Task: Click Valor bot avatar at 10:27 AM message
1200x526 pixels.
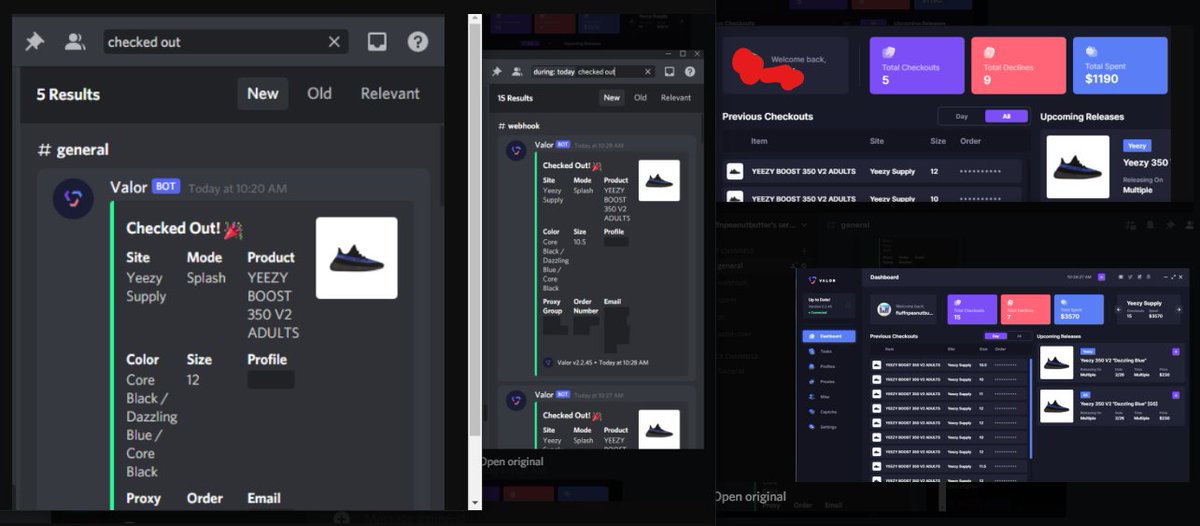Action: 517,401
